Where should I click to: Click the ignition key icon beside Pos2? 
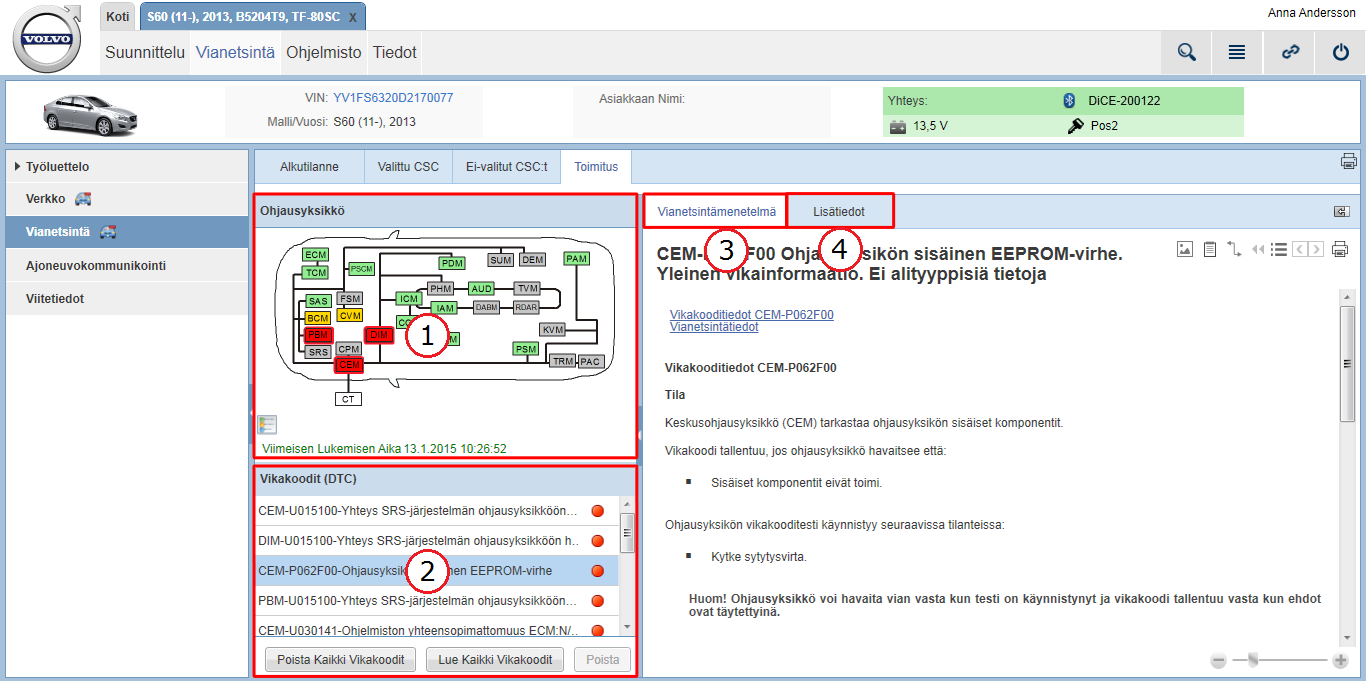tap(1076, 126)
